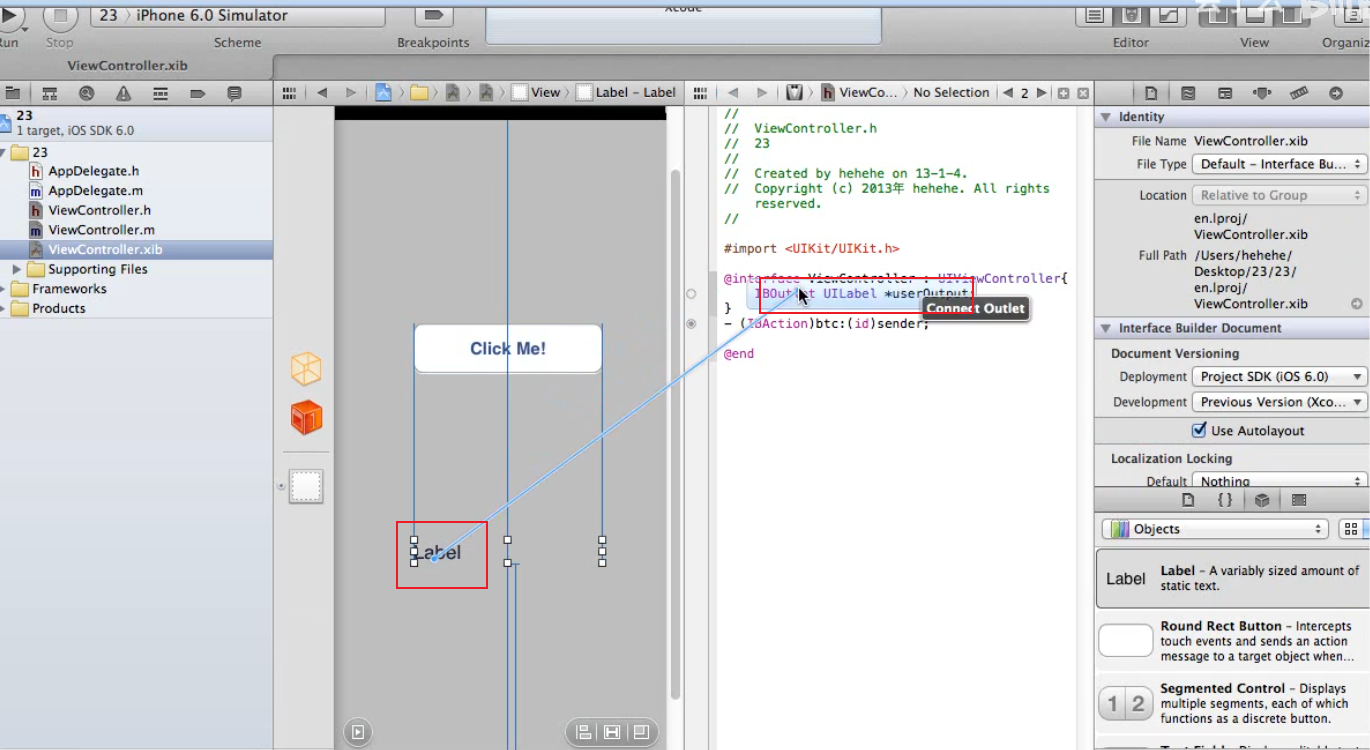Select Segmented Control in object library
The width and height of the screenshot is (1370, 750).
pos(1231,703)
